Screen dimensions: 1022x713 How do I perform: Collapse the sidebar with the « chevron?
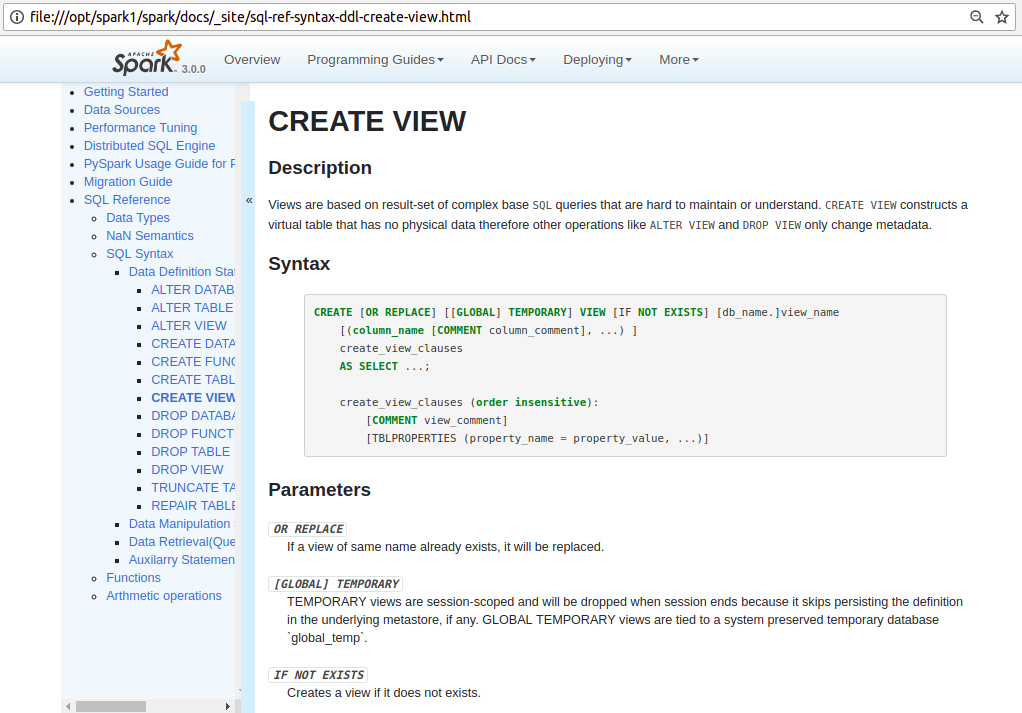tap(248, 200)
